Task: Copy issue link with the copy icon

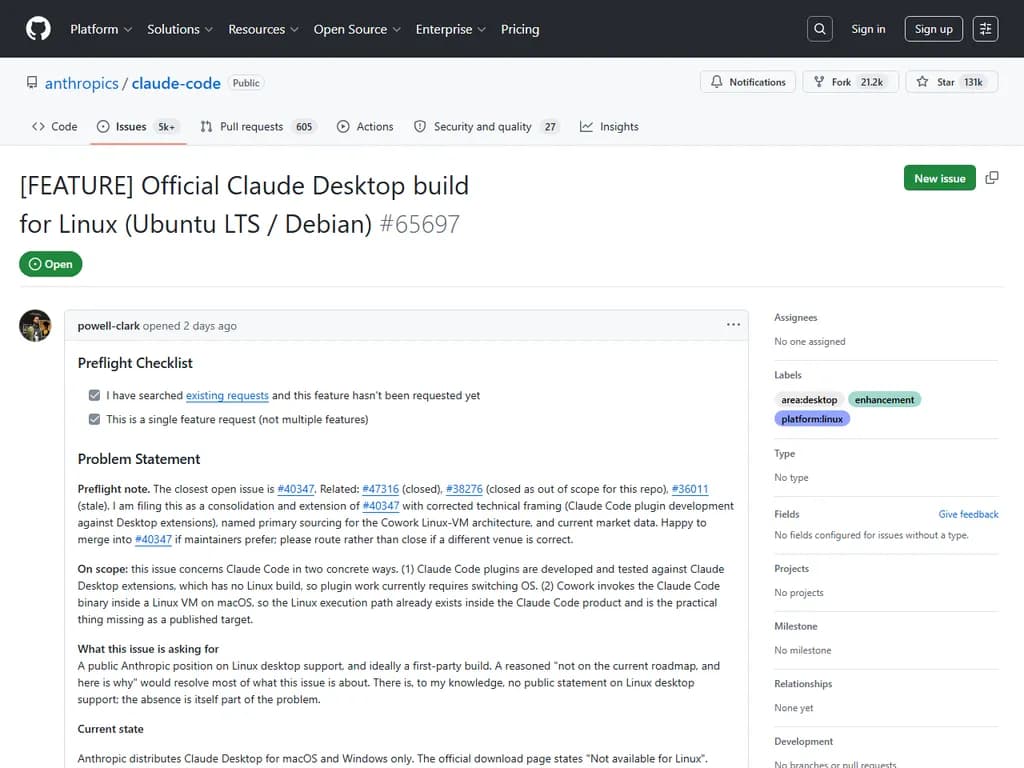Action: click(x=992, y=178)
